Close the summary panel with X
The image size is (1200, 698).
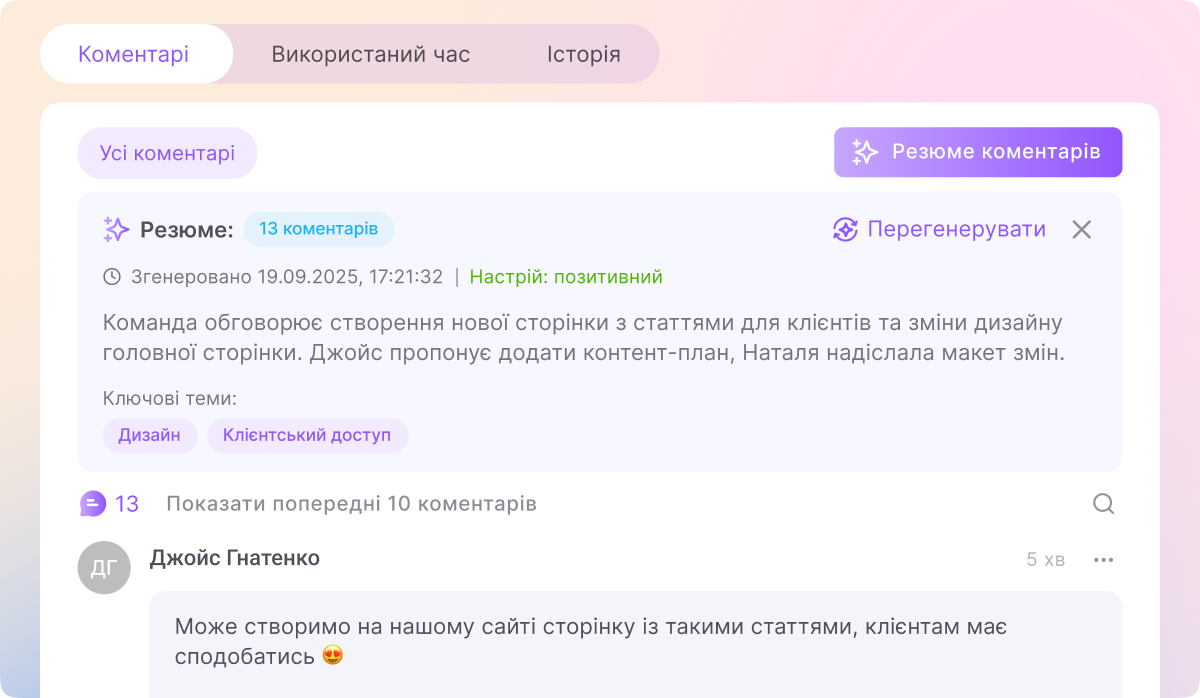point(1081,230)
